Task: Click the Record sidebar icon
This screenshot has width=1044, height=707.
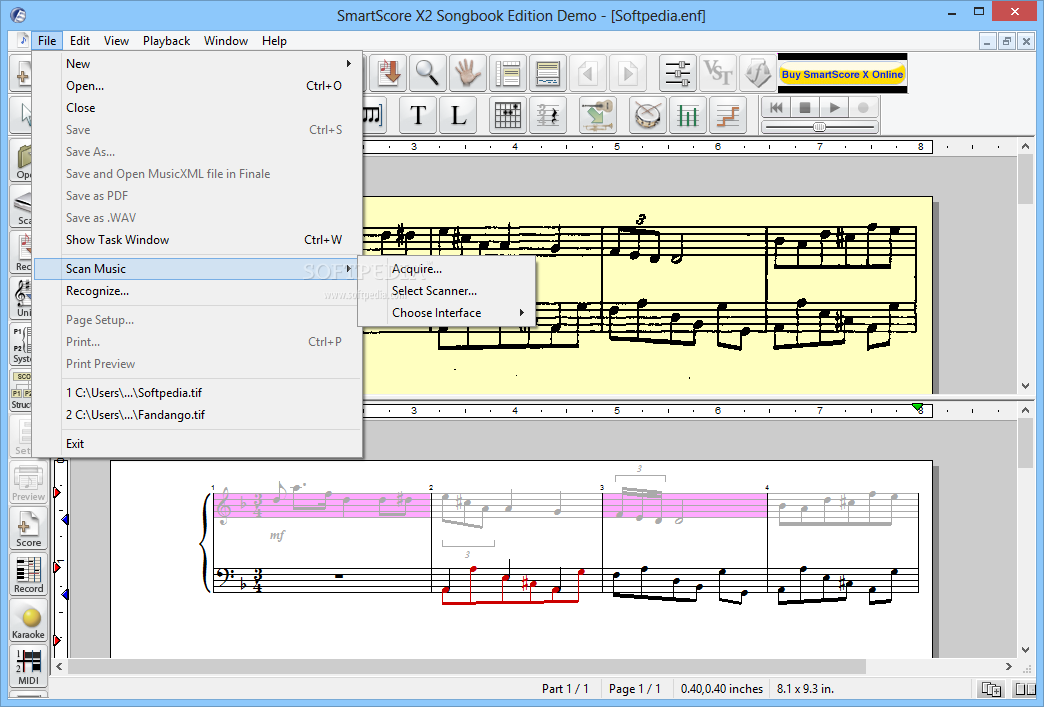Action: pyautogui.click(x=28, y=575)
